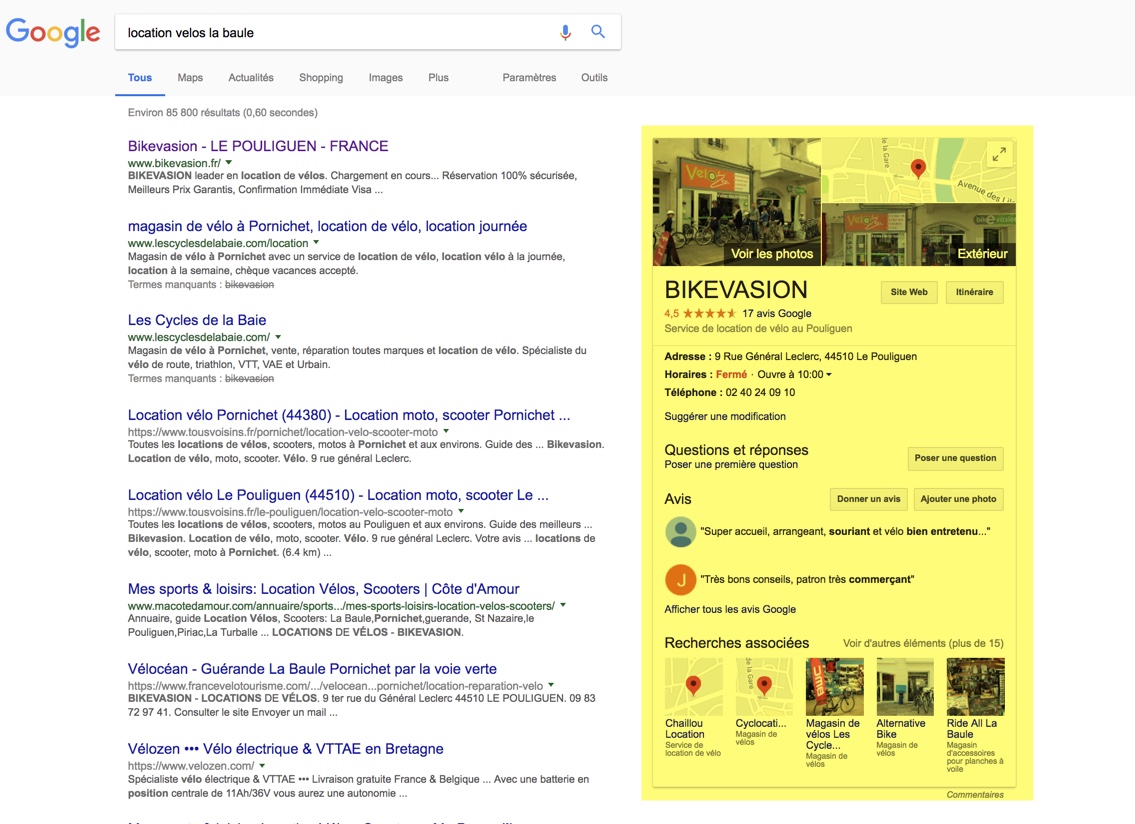Click the BIKEVASION panel title
1135x824 pixels.
(735, 290)
